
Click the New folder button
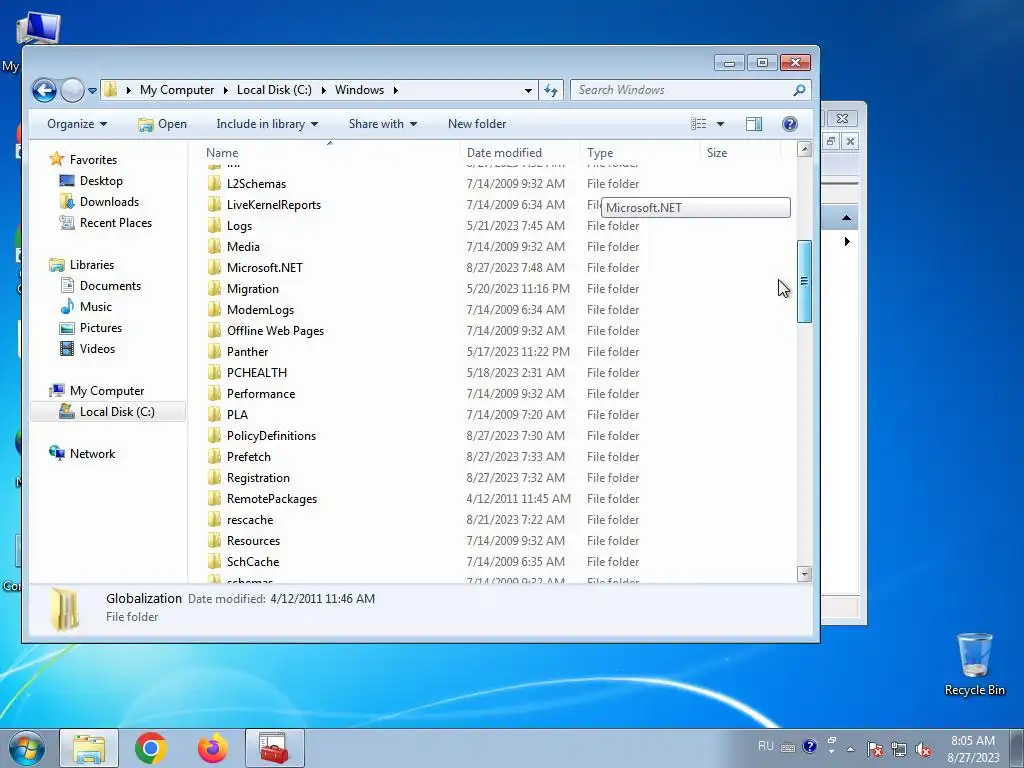(477, 124)
